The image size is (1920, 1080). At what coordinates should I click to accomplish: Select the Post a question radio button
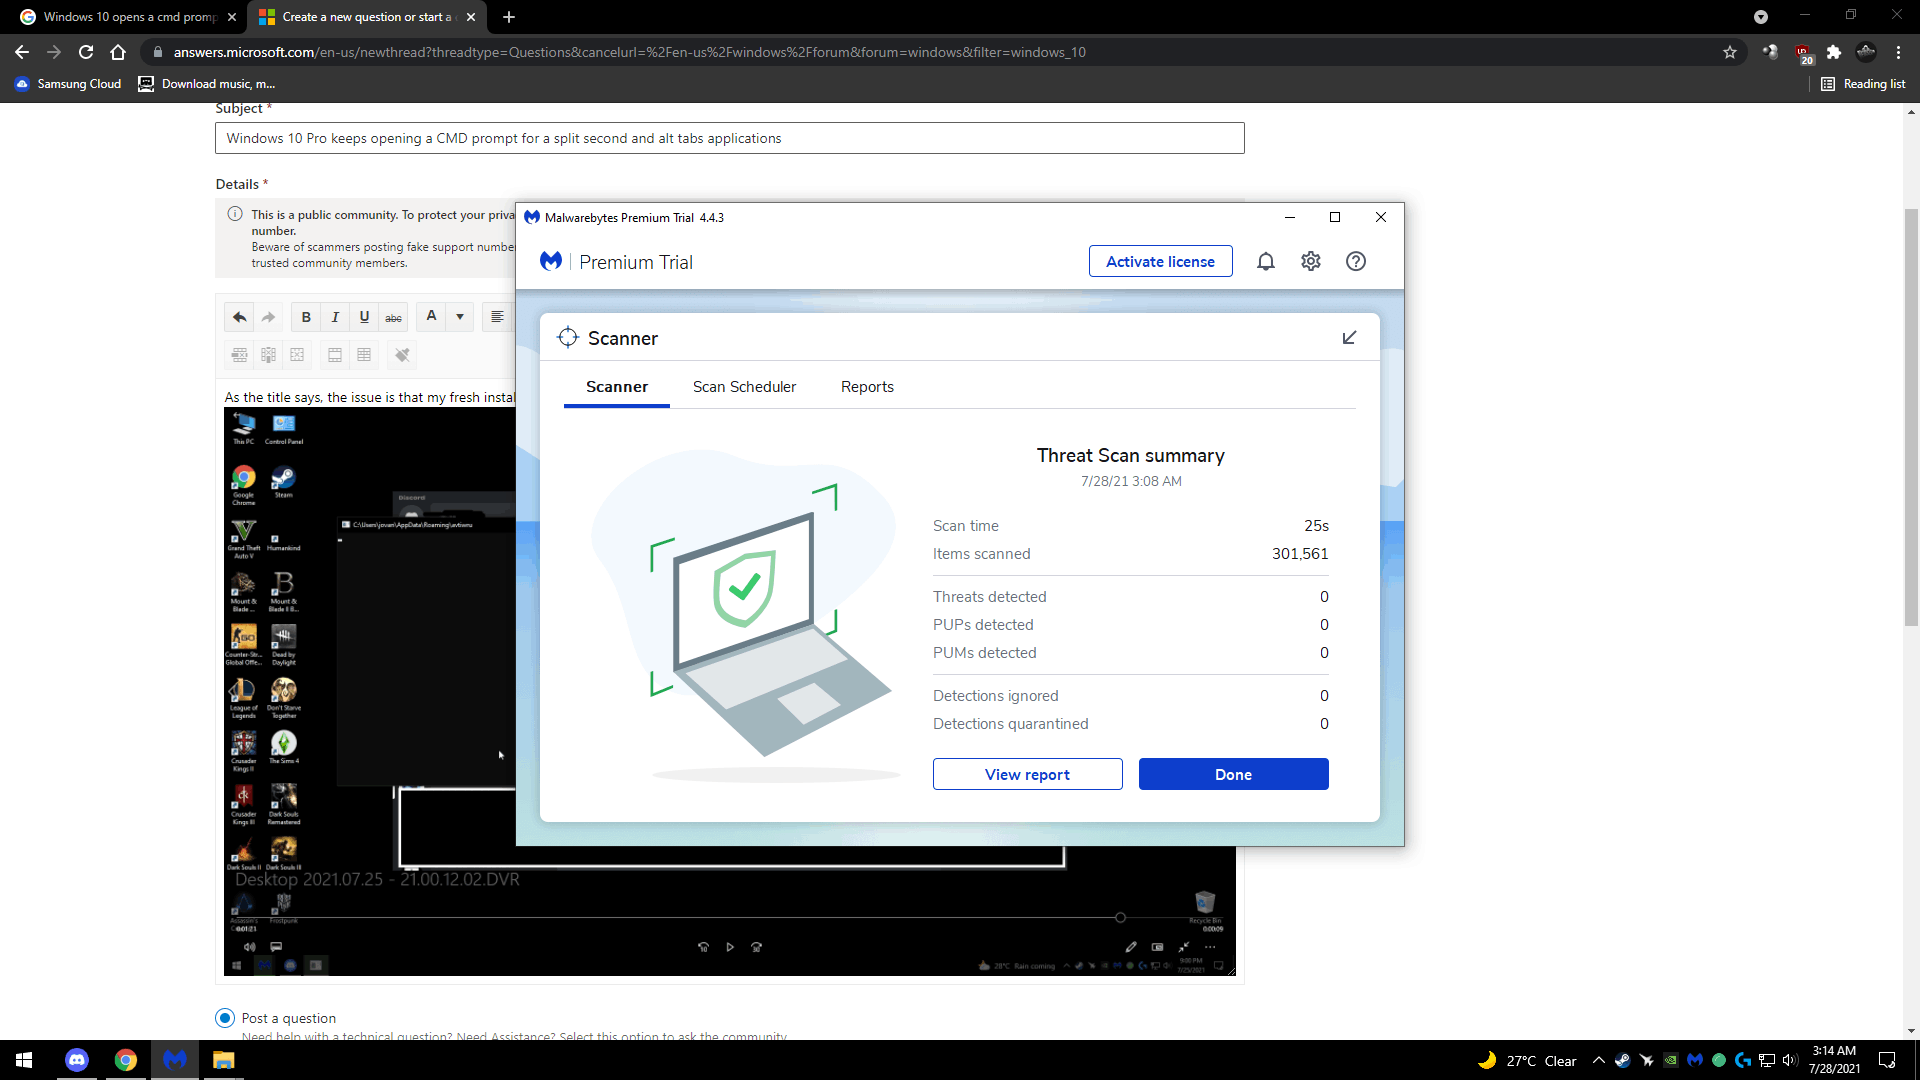click(225, 1018)
